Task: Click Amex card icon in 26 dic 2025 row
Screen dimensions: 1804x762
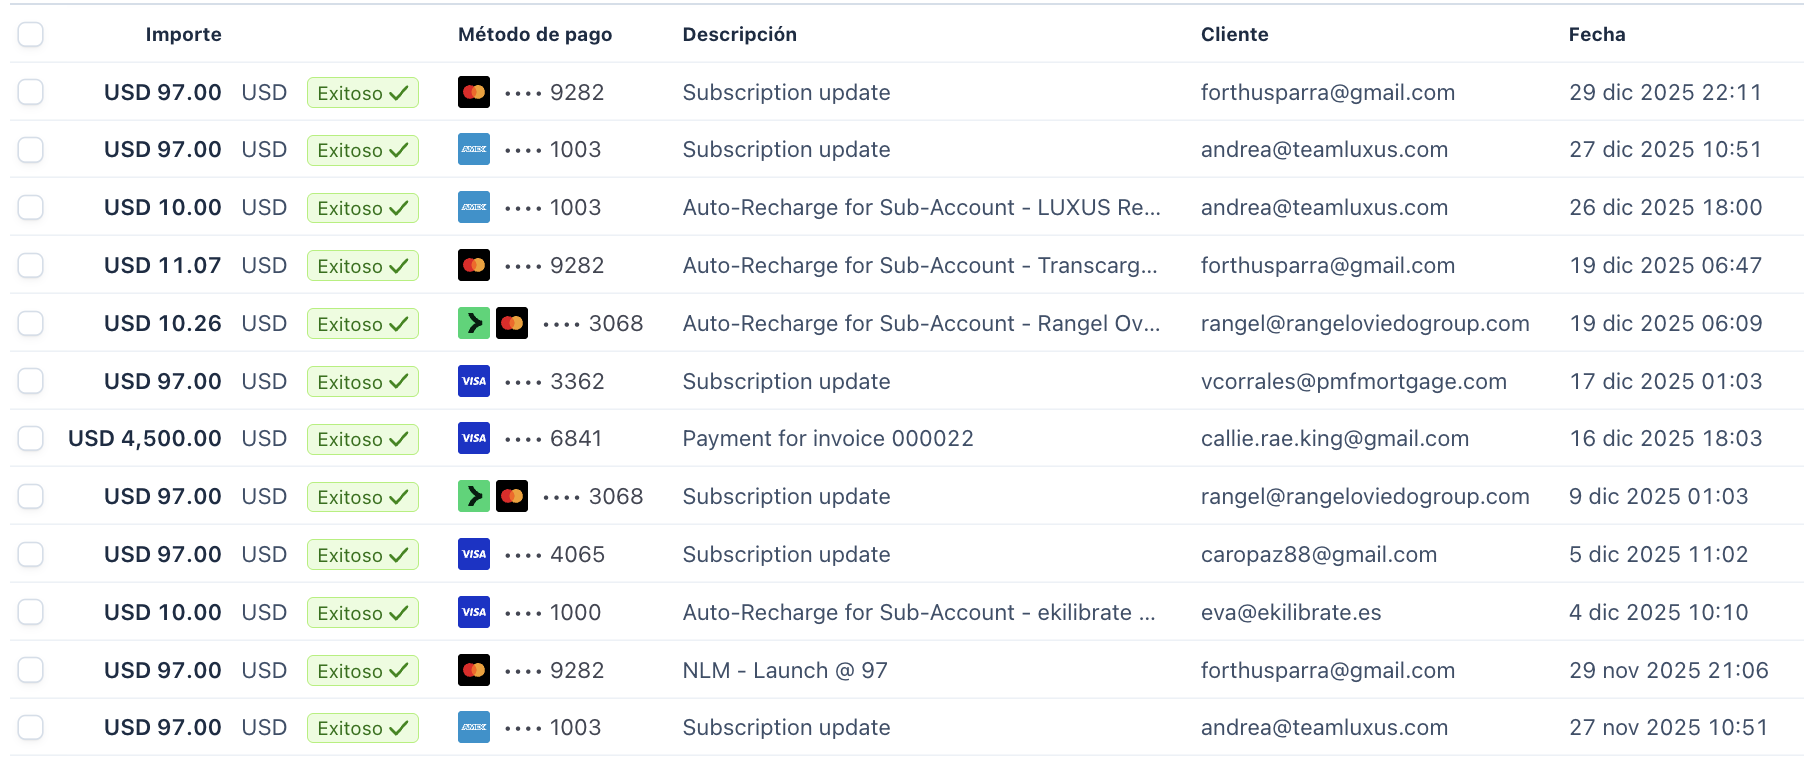Action: pos(474,207)
